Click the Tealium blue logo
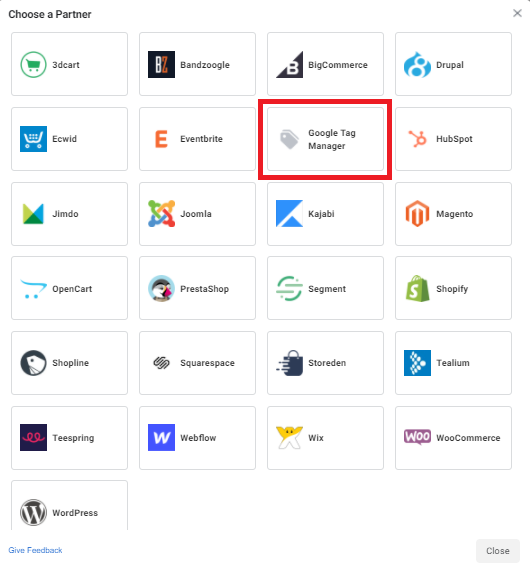This screenshot has height=567, width=530. pos(417,363)
